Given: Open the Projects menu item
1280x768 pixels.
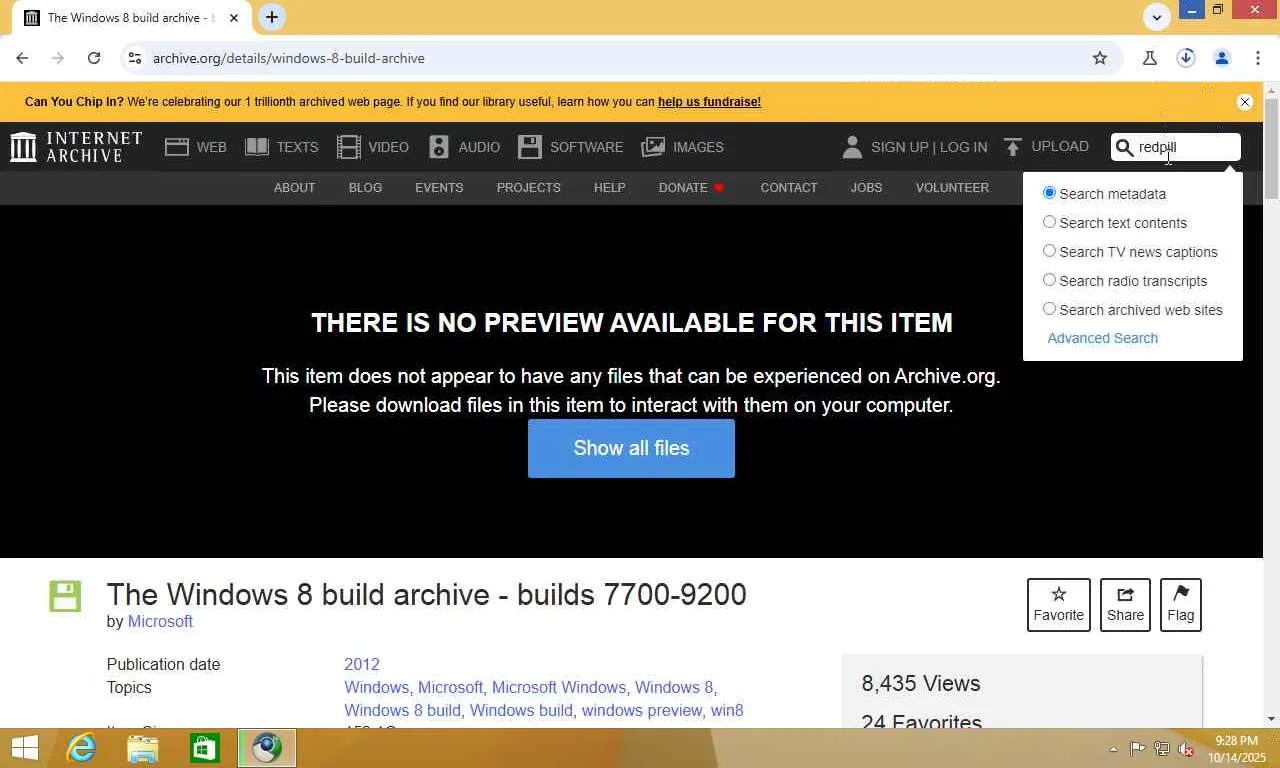Looking at the screenshot, I should (528, 187).
